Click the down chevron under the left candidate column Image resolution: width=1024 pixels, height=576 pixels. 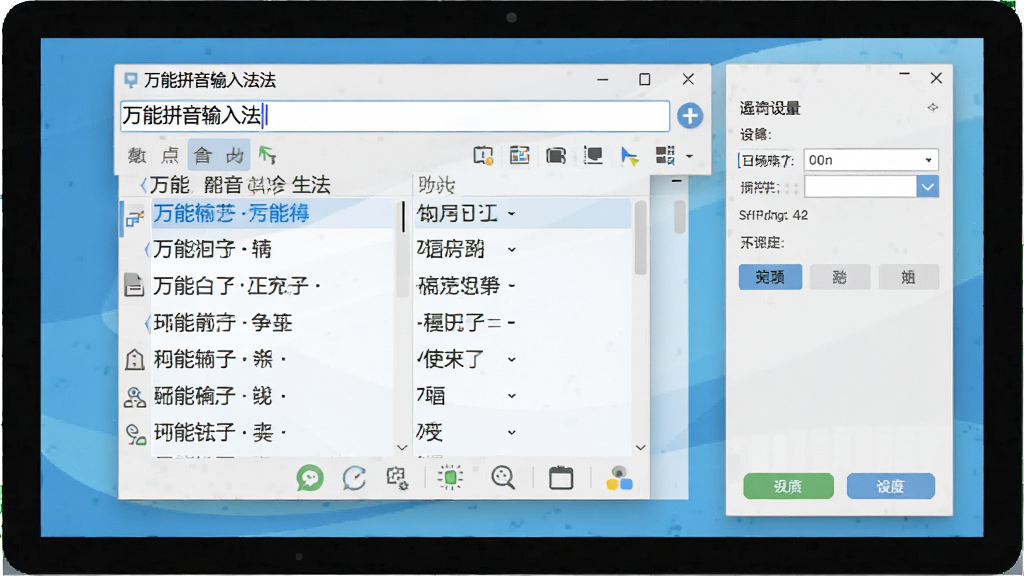pos(402,447)
